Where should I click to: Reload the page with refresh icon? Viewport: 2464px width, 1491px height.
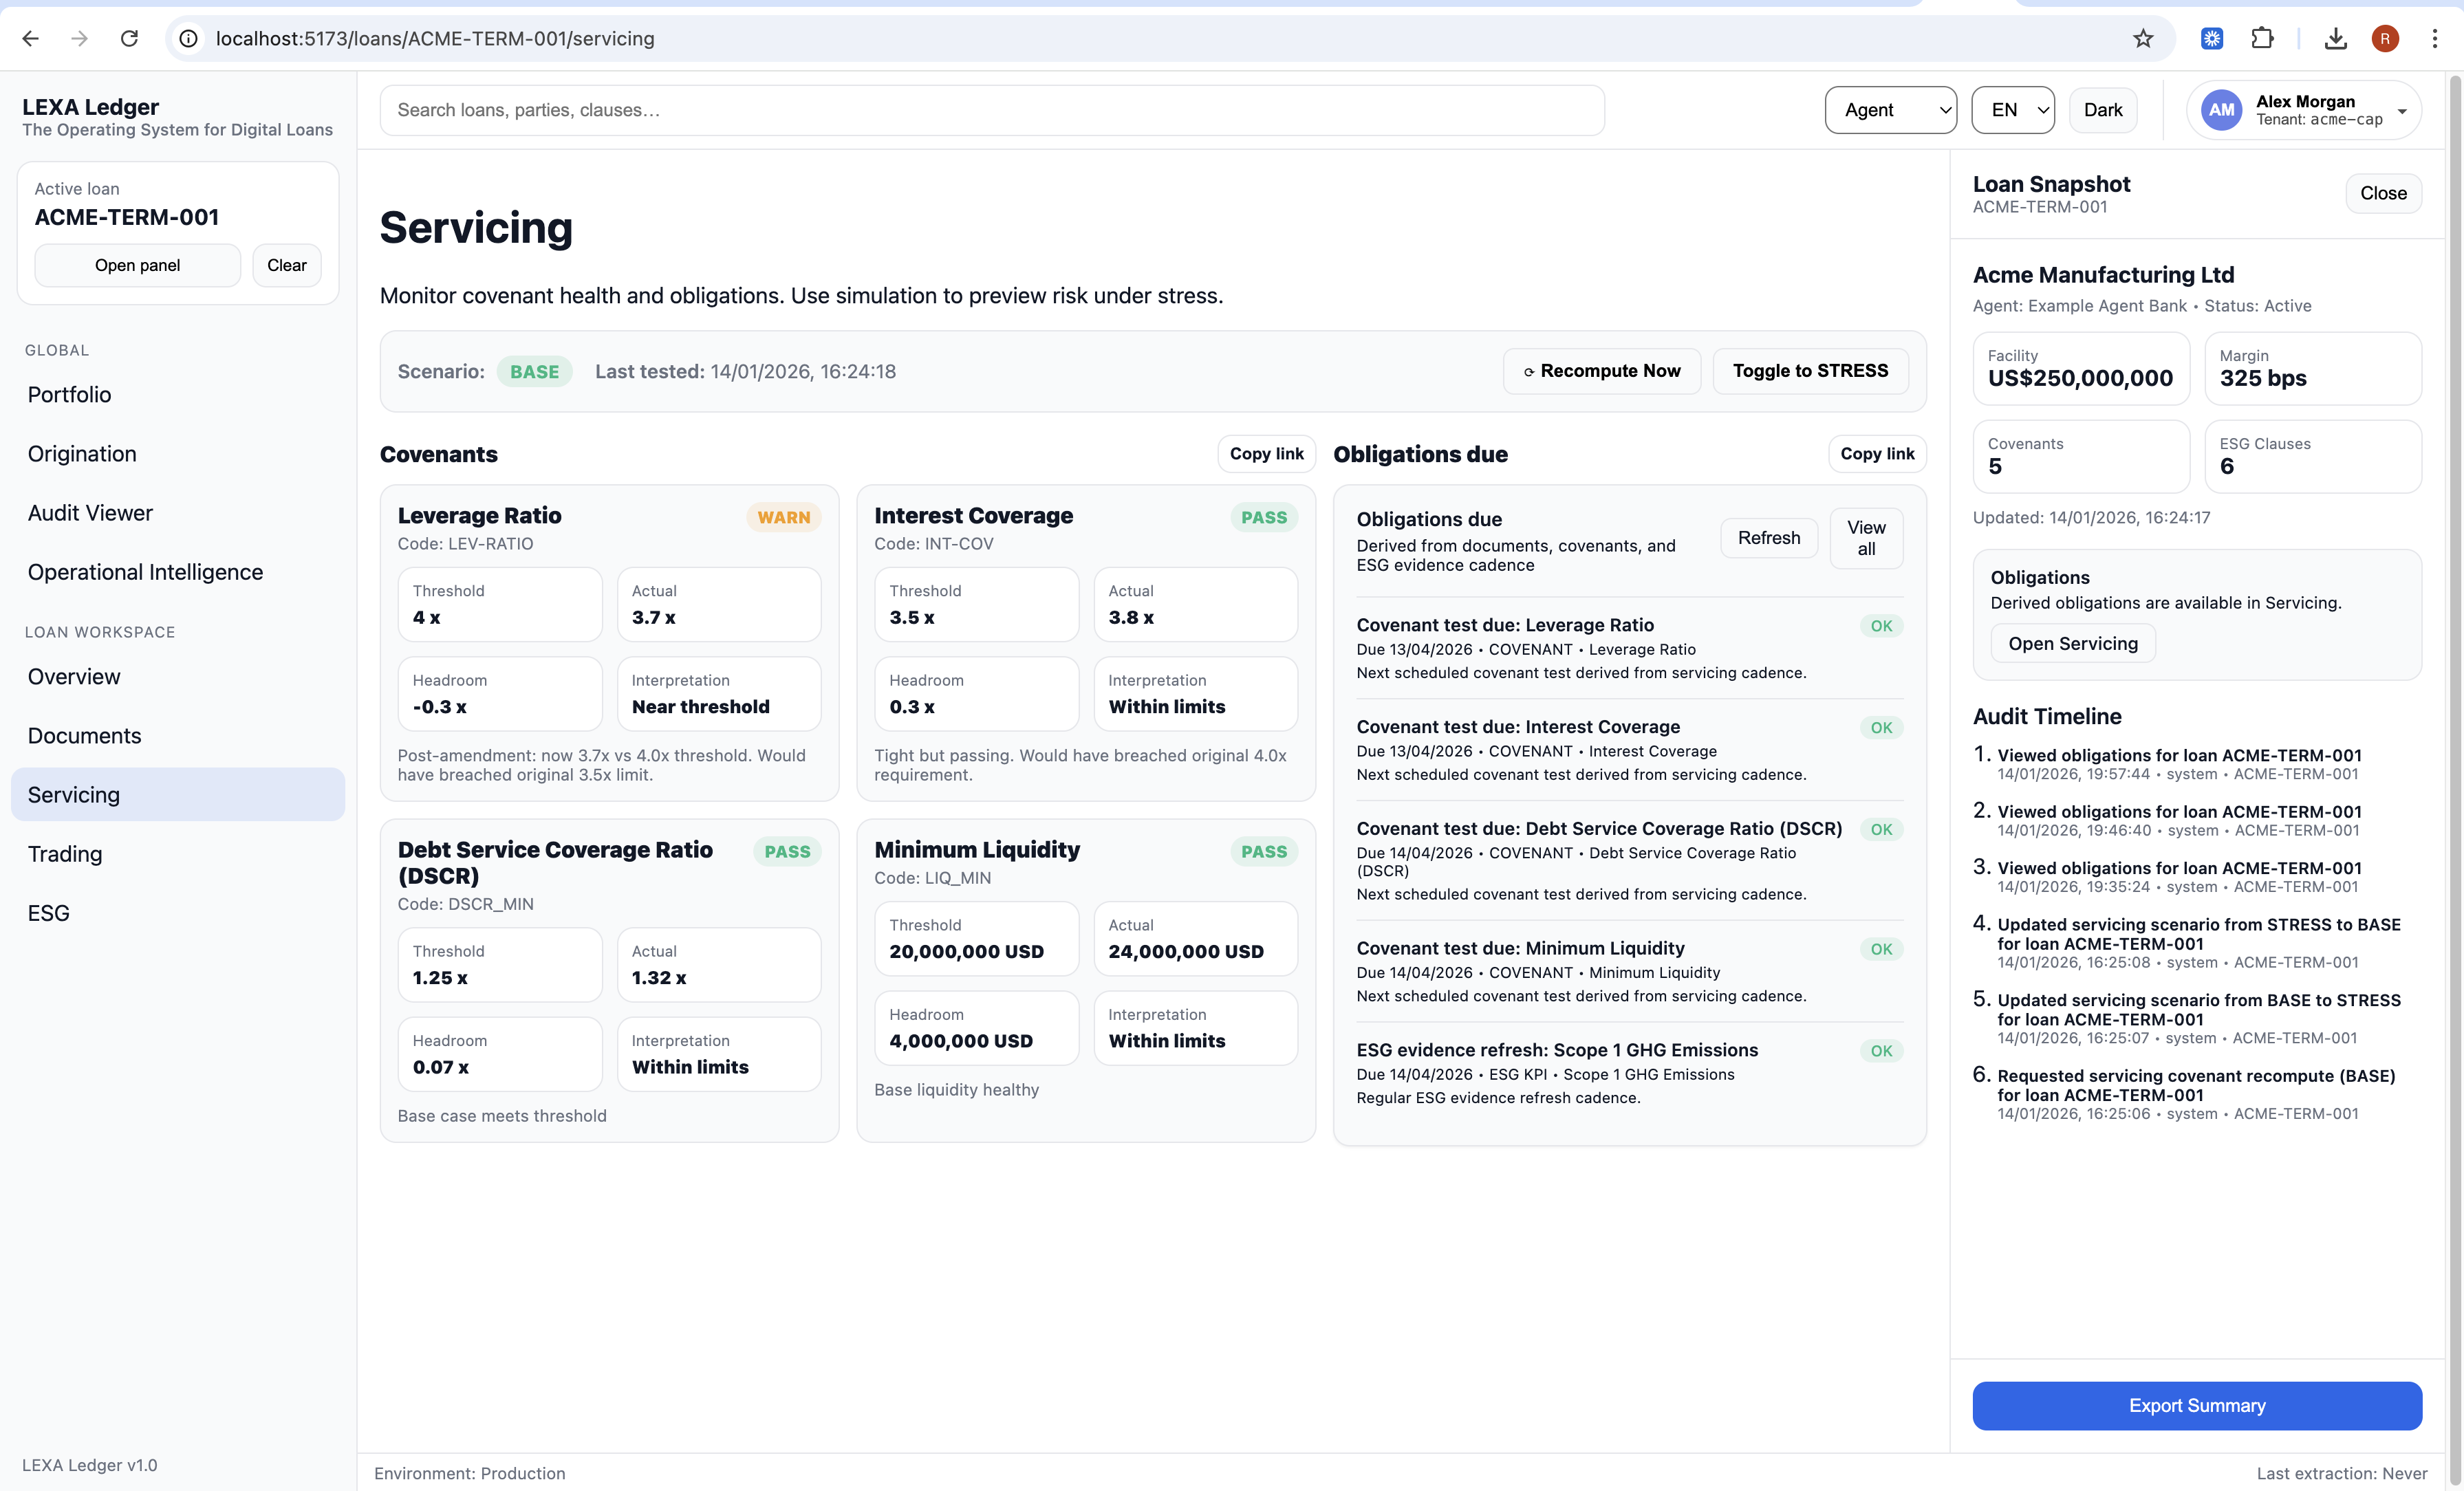click(129, 38)
